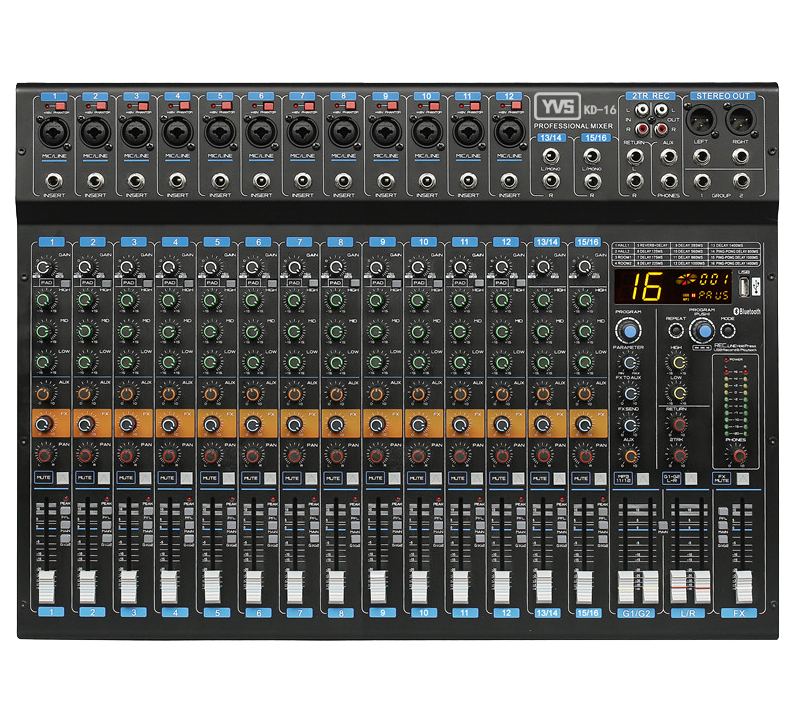Click the channel 1 GAIN knob
Viewport: 796px width, 722px height.
[43, 268]
